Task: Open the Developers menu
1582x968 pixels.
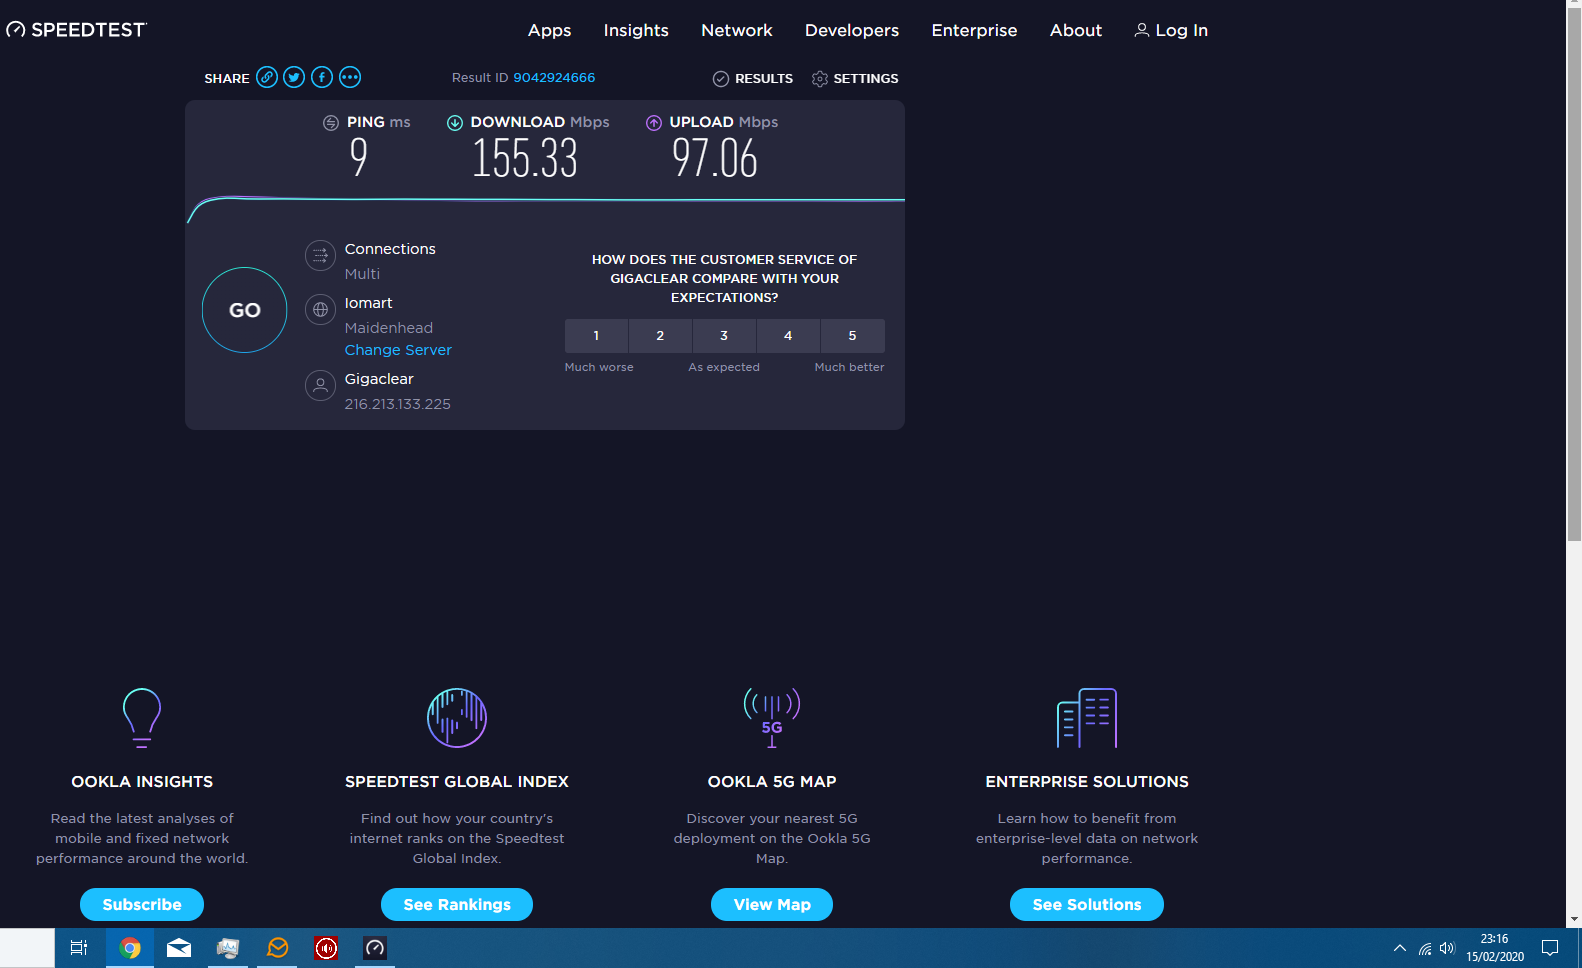Action: 852,30
